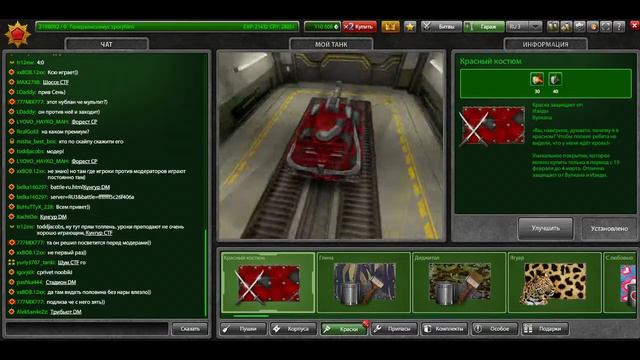640x360 pixels.
Task: Select the С любовью paint card
Action: 620,282
